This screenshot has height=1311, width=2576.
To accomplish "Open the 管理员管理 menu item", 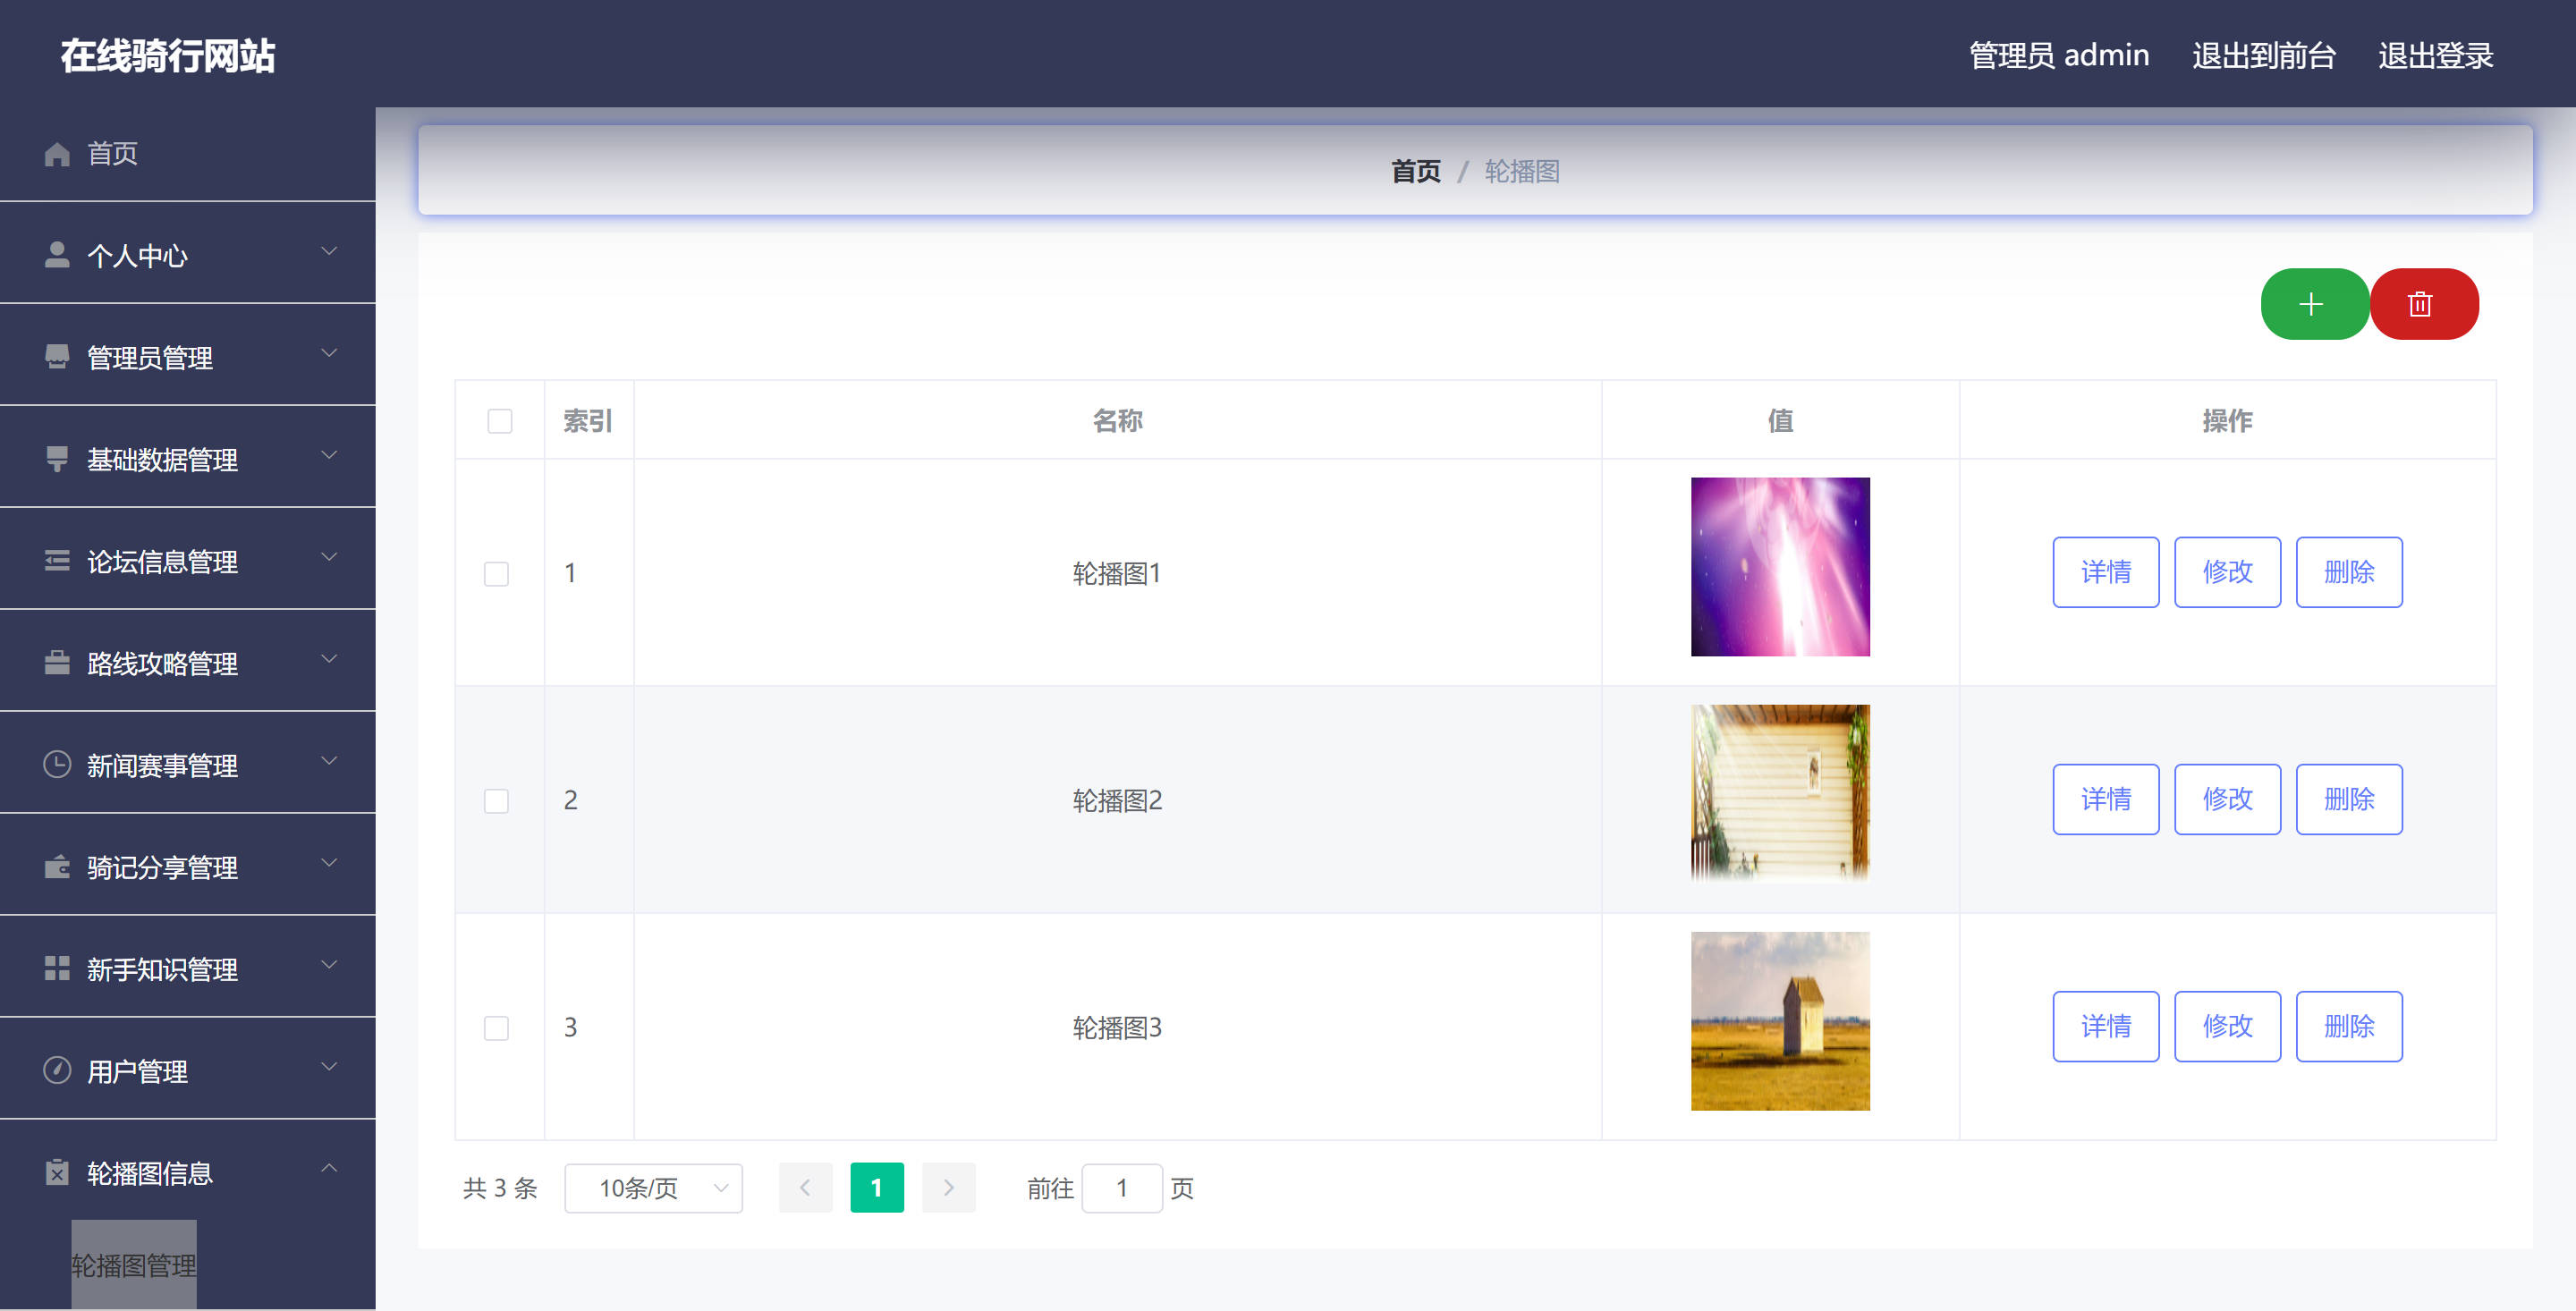I will 188,357.
